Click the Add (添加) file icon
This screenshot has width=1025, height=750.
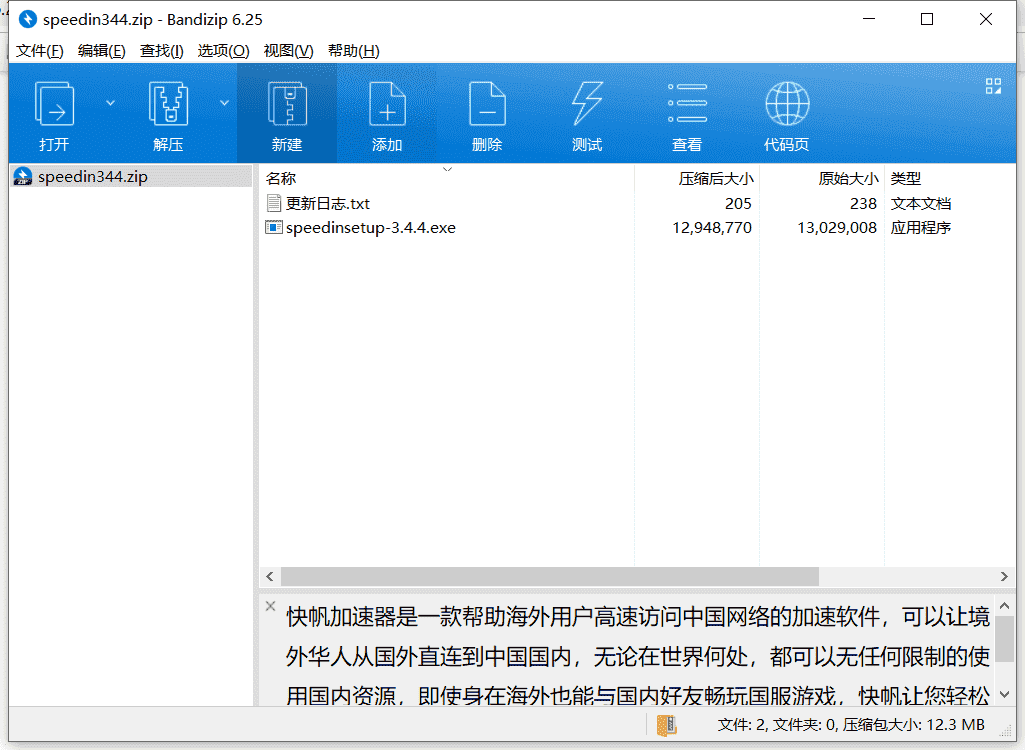tap(387, 104)
